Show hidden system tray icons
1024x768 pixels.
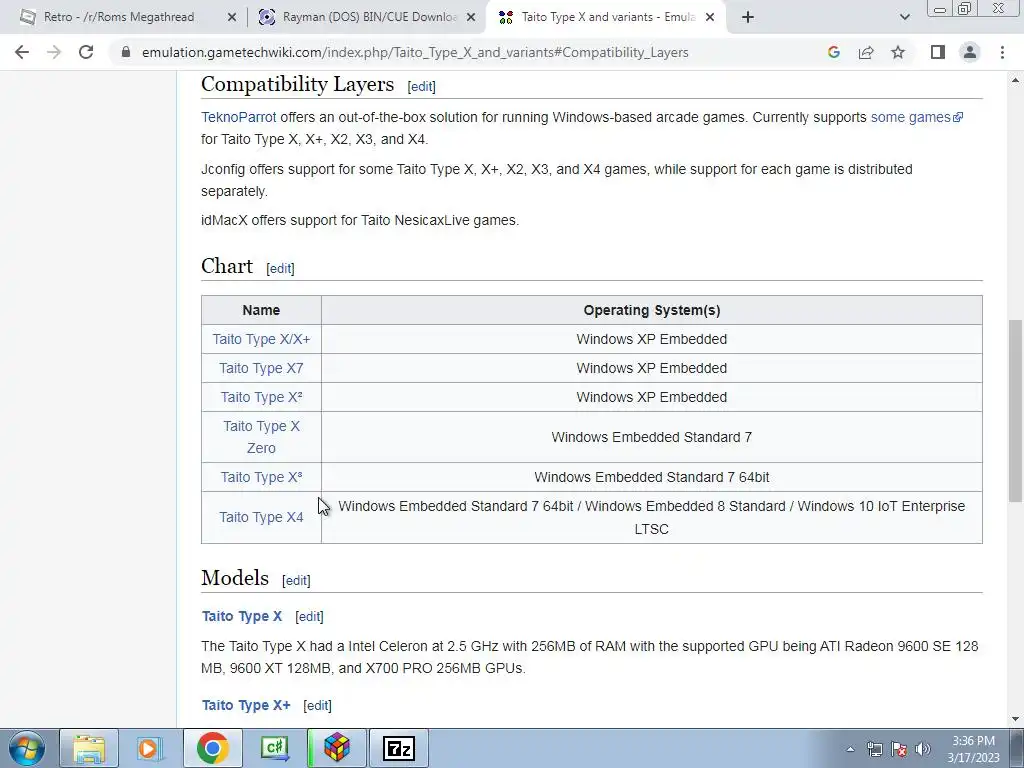pos(850,749)
